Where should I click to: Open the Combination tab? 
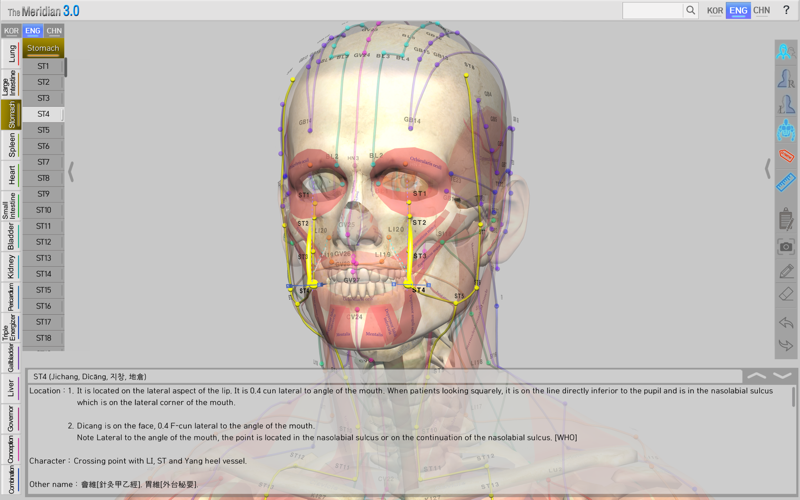(11, 480)
